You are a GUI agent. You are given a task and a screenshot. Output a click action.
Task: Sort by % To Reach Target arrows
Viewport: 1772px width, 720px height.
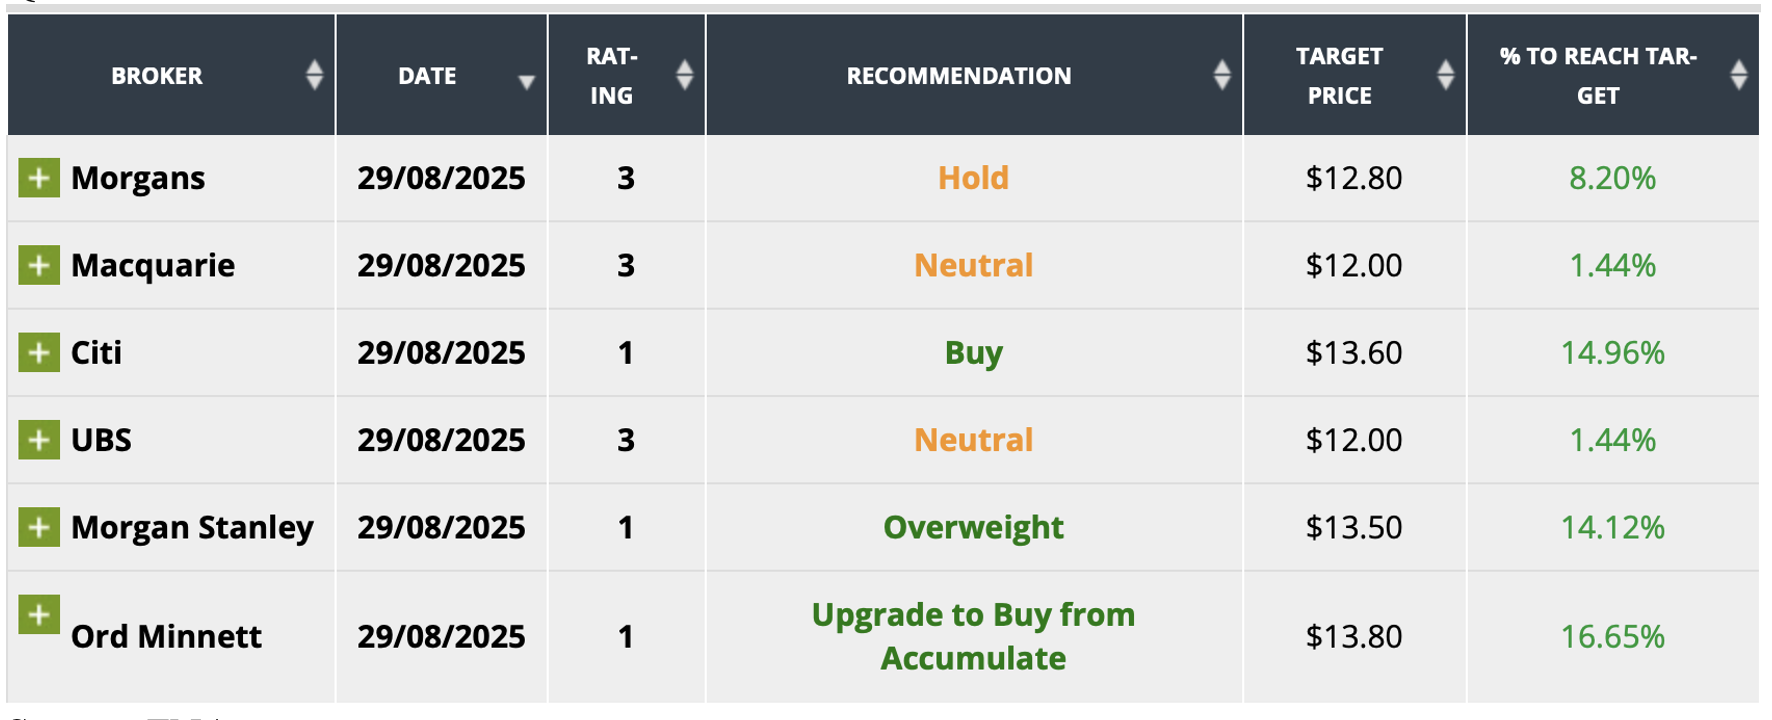(x=1739, y=75)
